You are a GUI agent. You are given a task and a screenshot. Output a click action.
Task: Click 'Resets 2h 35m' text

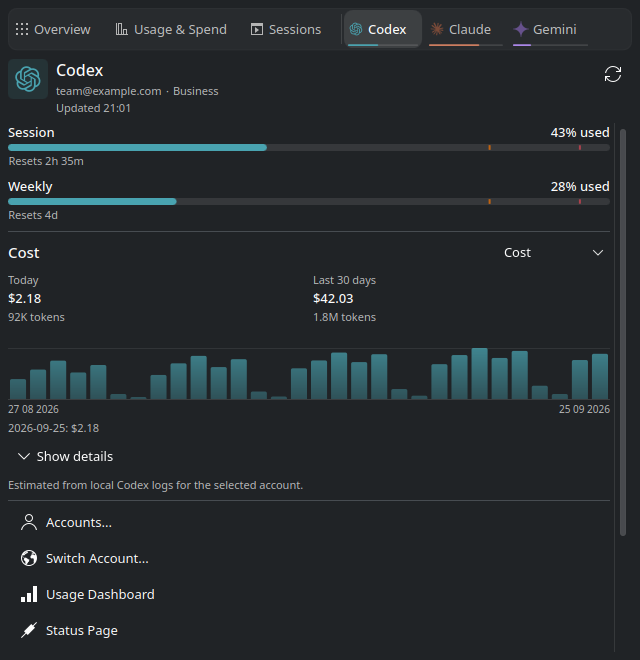pyautogui.click(x=46, y=161)
